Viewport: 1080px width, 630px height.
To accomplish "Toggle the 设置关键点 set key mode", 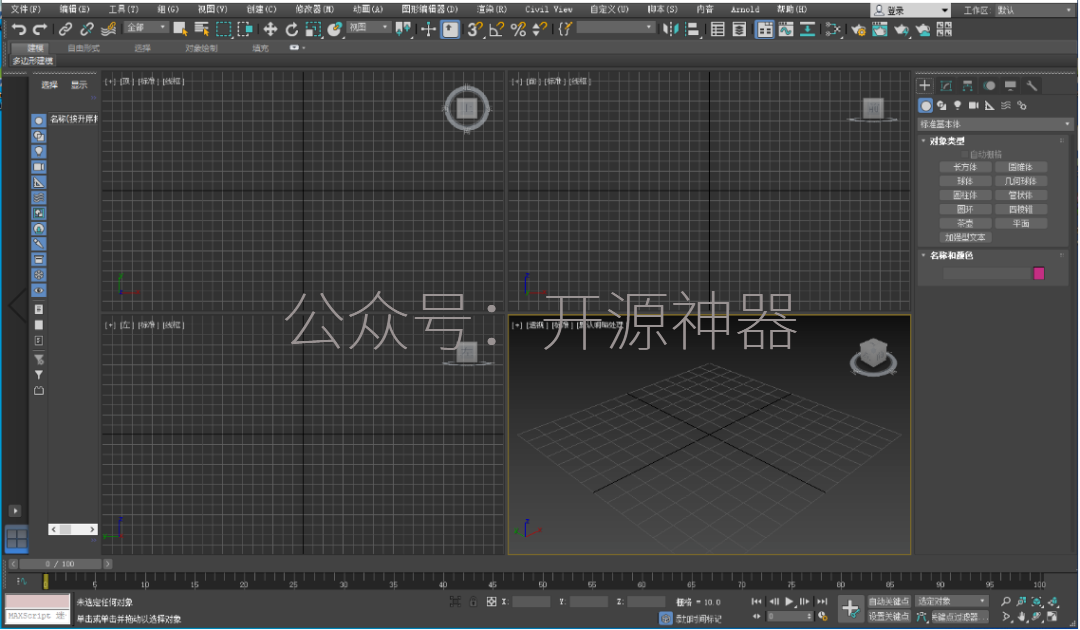I will click(x=889, y=616).
